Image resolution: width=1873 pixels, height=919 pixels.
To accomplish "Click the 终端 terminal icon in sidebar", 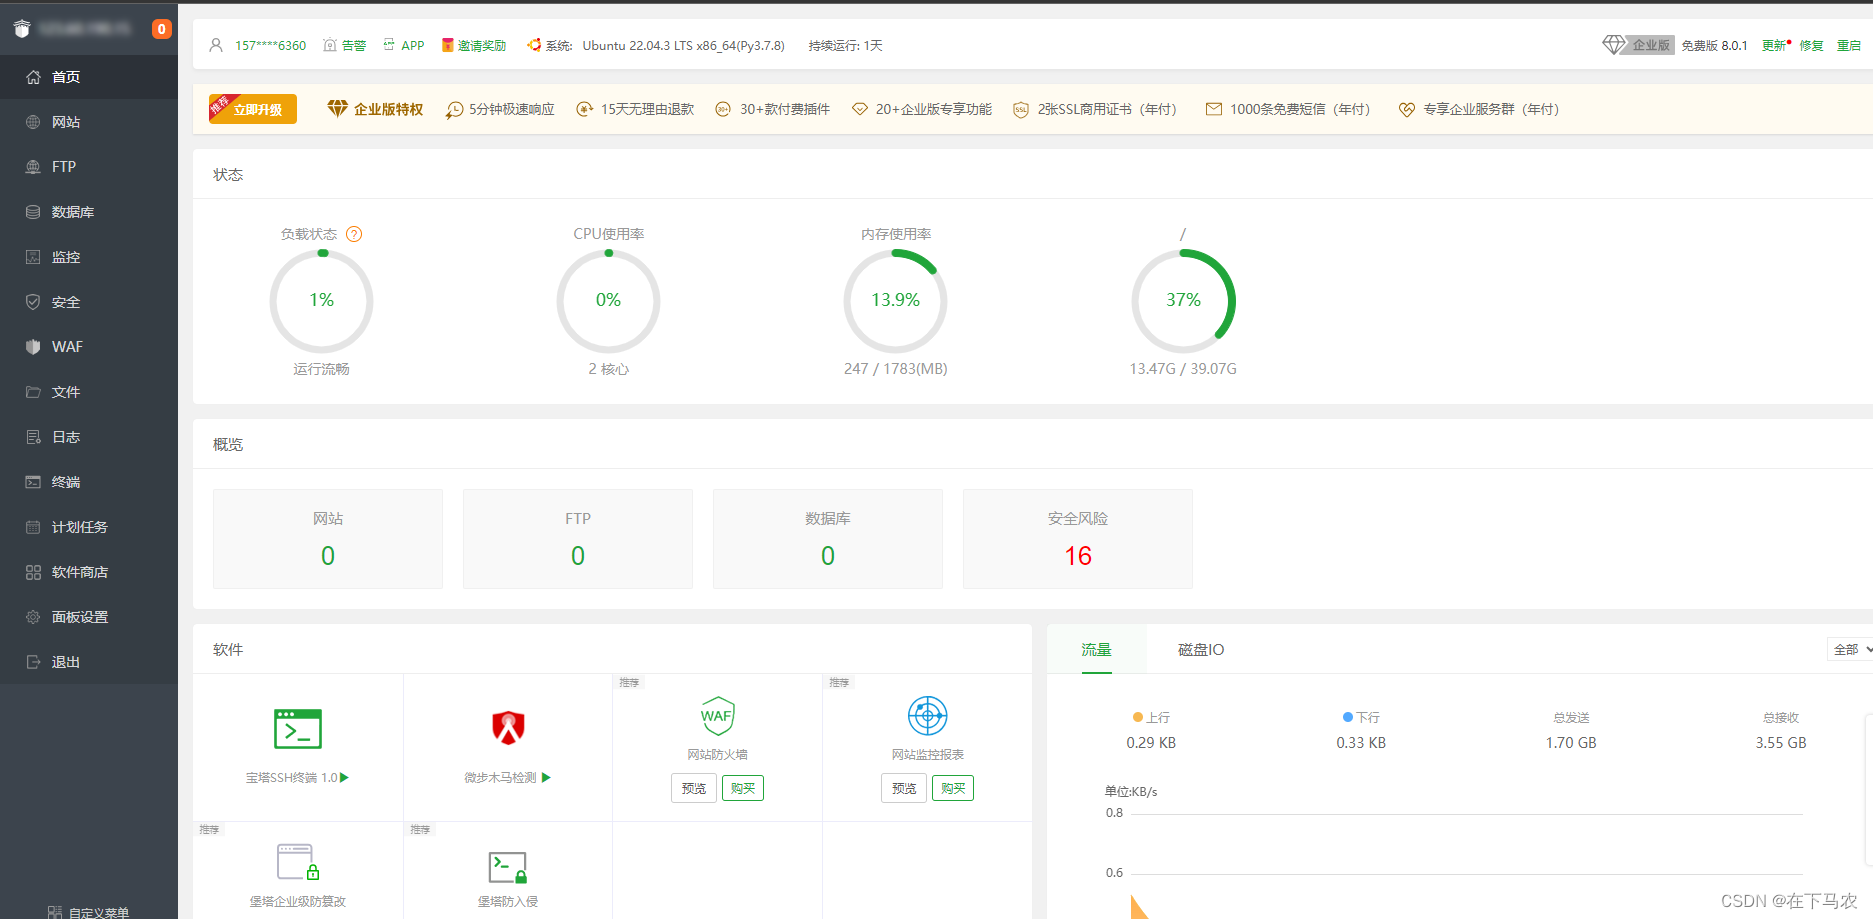I will 33,482.
